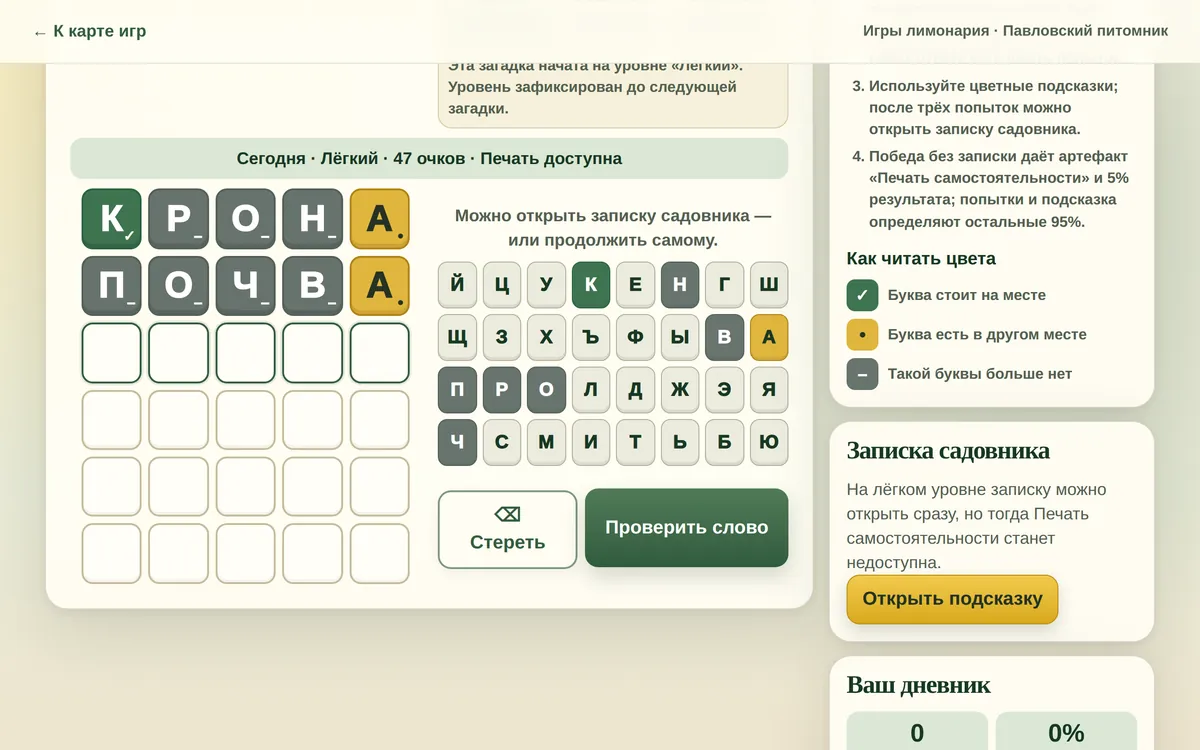Click the «Проверить слово» button
The width and height of the screenshot is (1200, 750).
click(686, 528)
